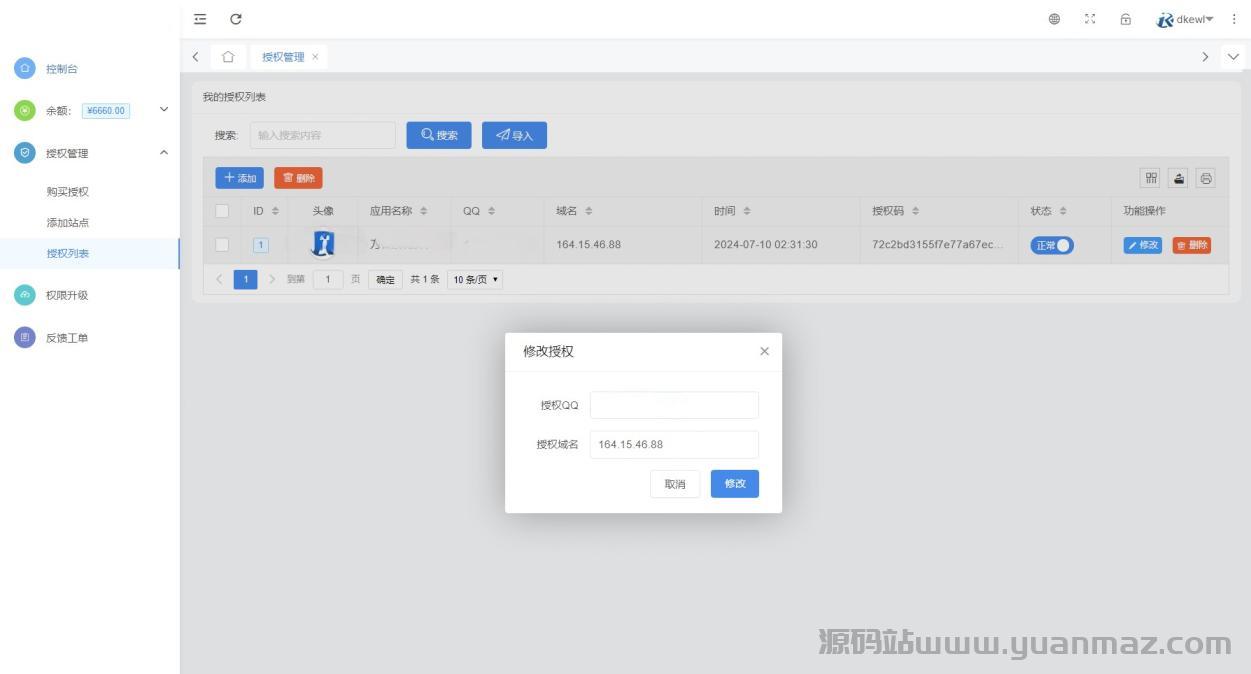This screenshot has height=674, width=1251.
Task: Click the lock screen icon
Action: pos(1126,19)
